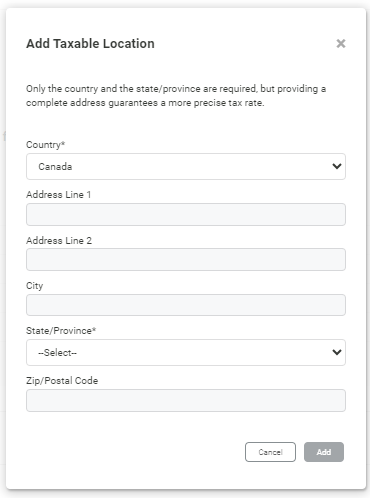Expand Country list via chevron arrow

pos(337,166)
